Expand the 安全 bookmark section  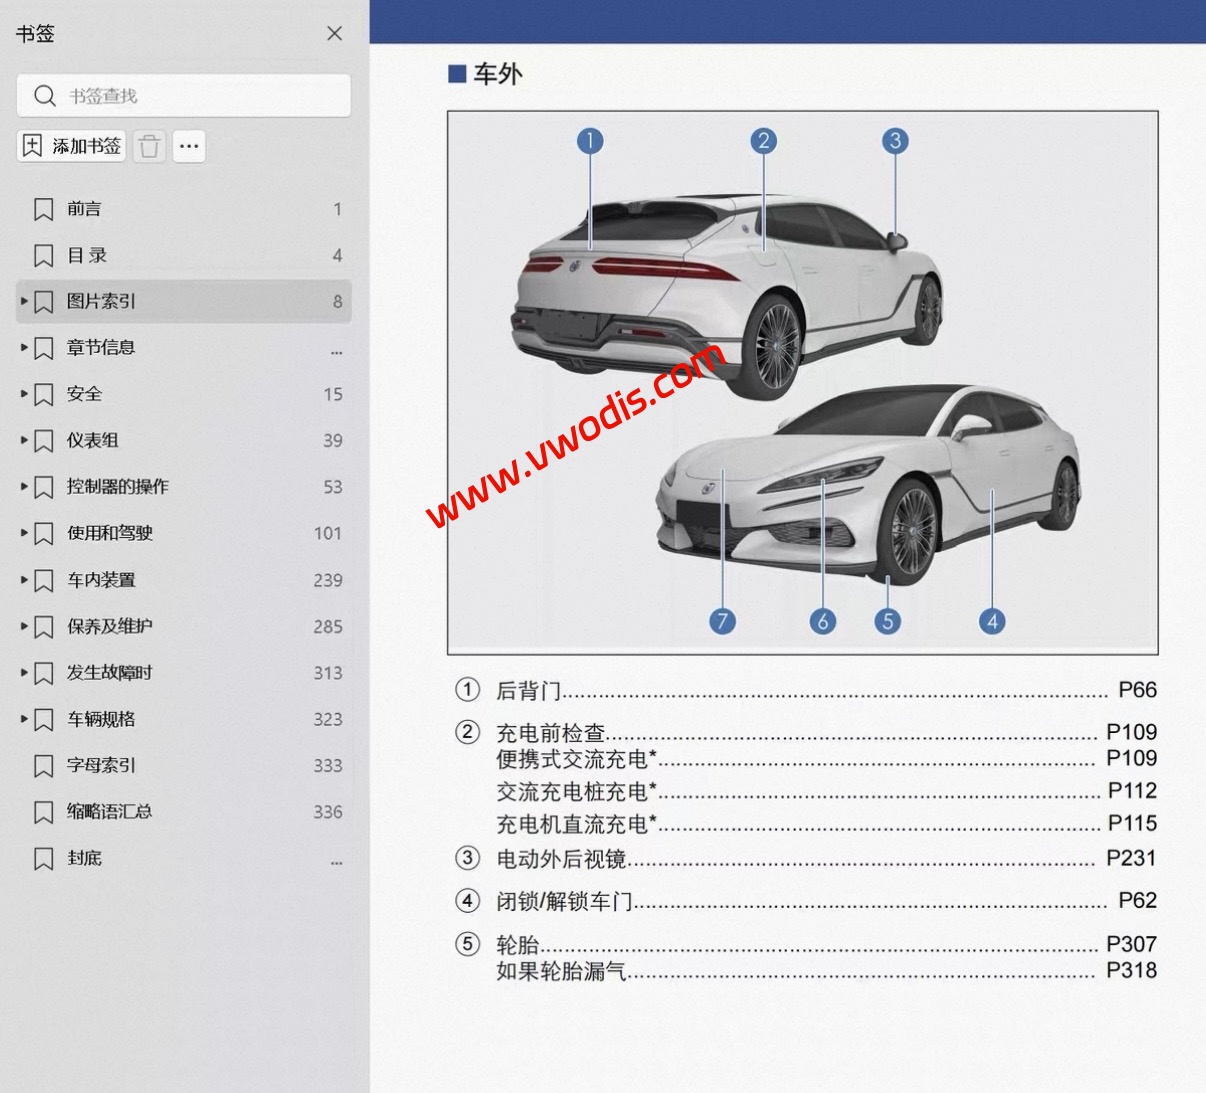pyautogui.click(x=23, y=394)
